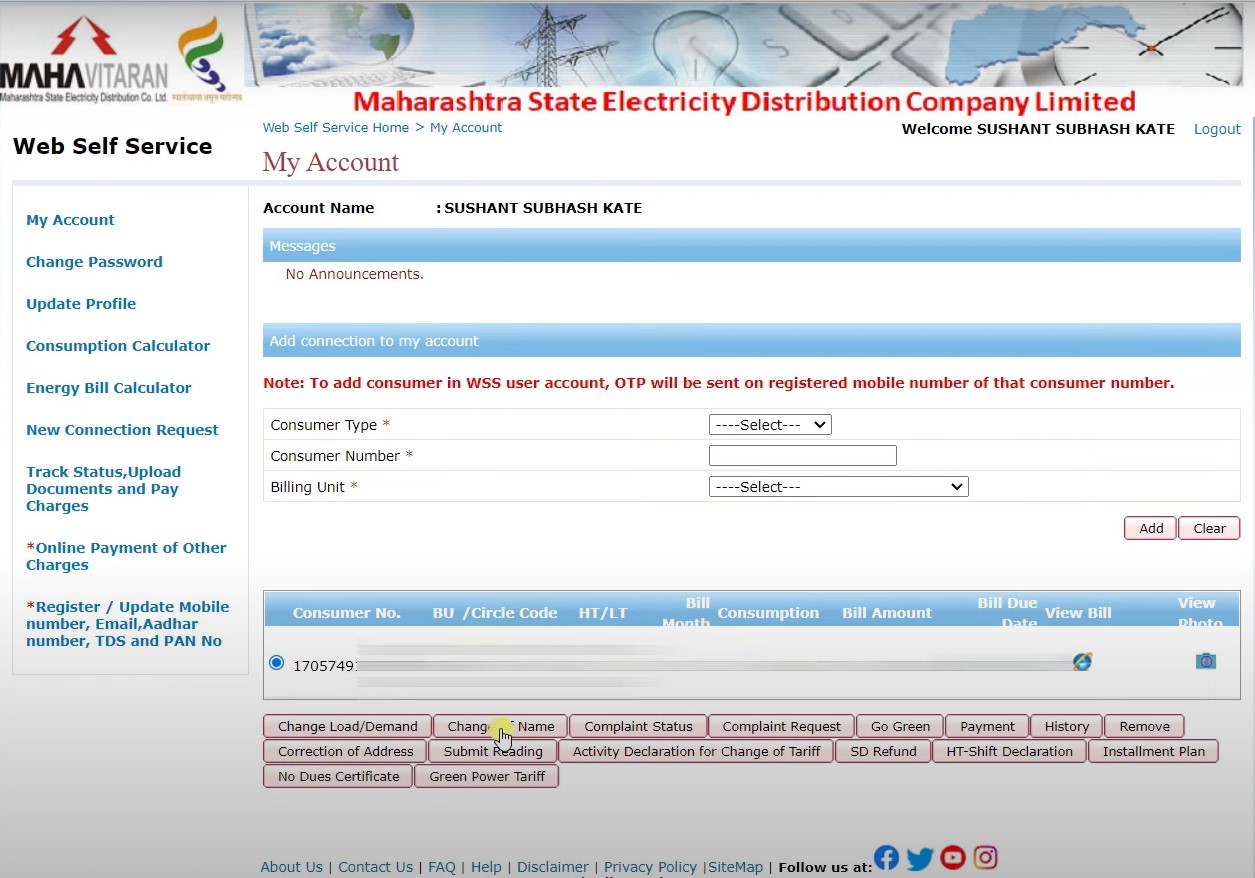Visit Instagram using the footer icon

pyautogui.click(x=985, y=857)
